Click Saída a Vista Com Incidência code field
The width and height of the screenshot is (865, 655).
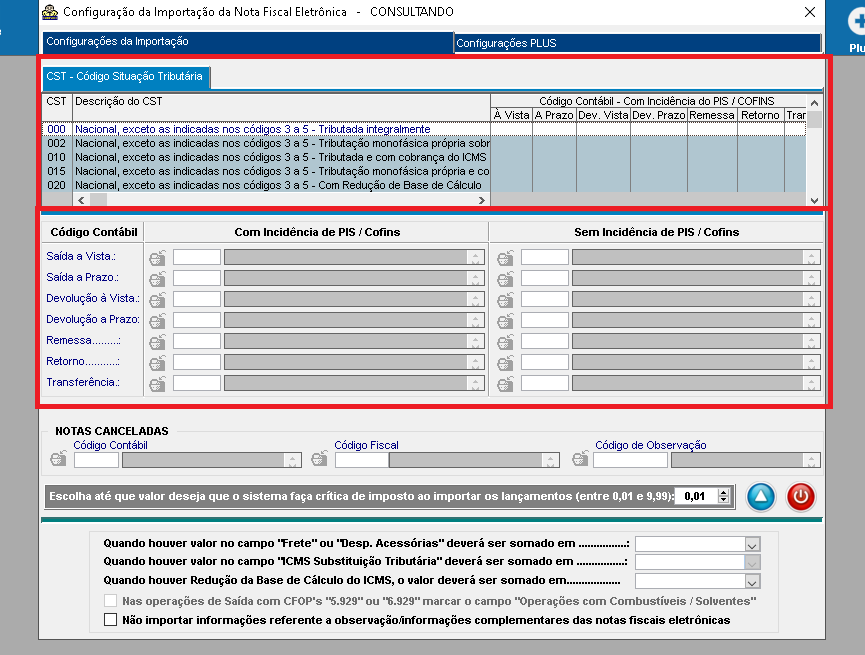(x=197, y=257)
